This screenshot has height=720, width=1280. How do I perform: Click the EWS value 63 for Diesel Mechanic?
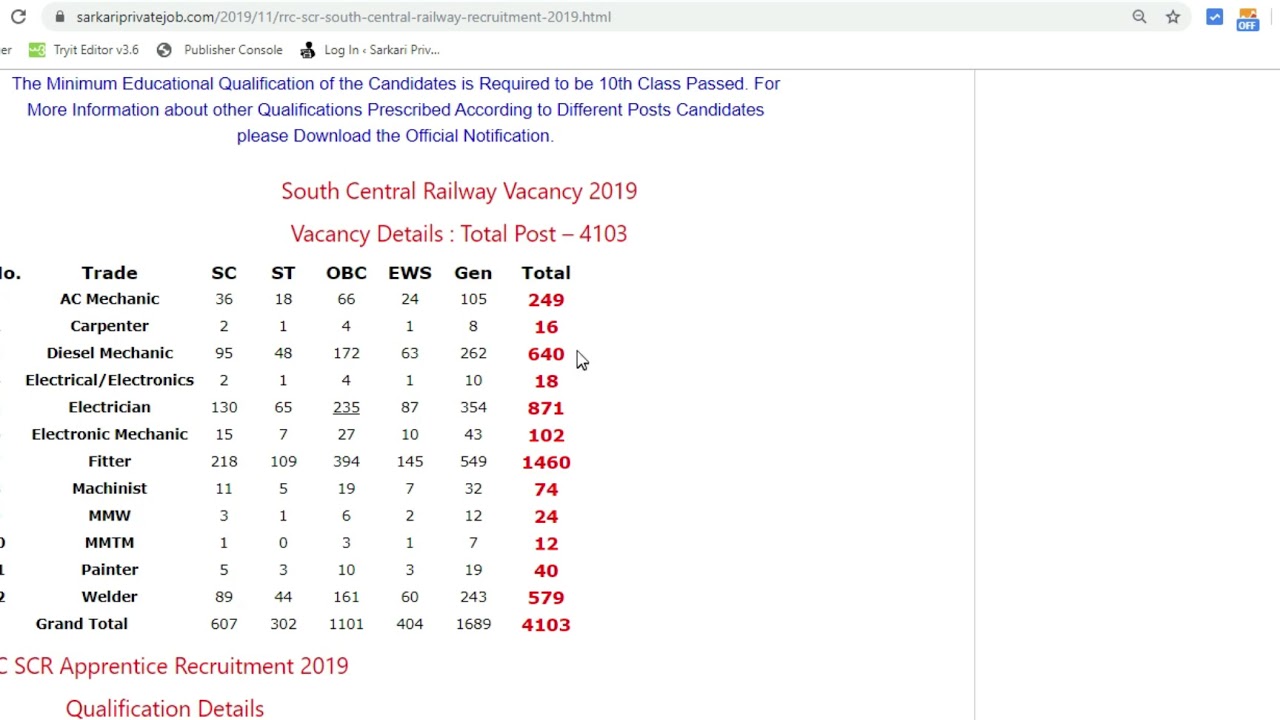coord(410,353)
